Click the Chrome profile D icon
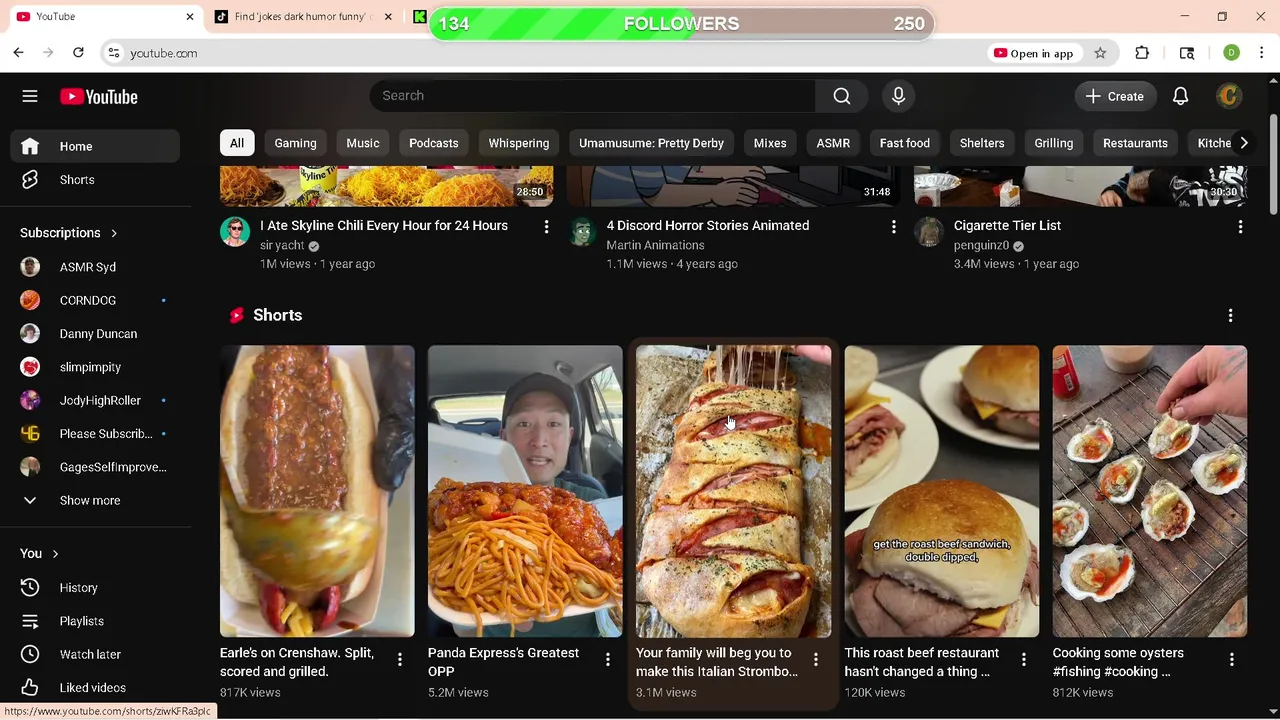Screen dimensions: 1280x720 (x=1231, y=53)
